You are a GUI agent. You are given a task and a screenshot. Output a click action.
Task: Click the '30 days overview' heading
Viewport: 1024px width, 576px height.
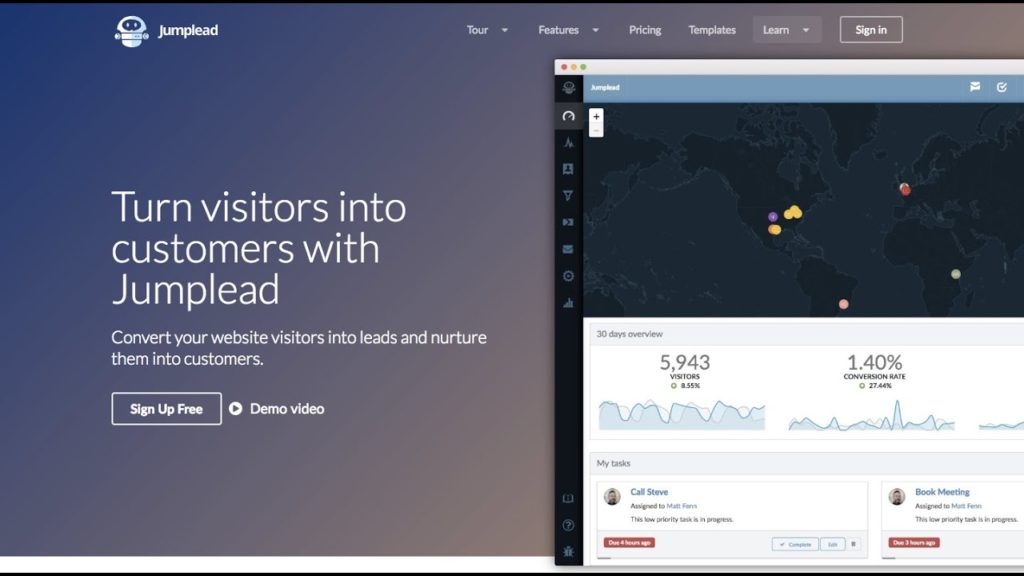(630, 334)
